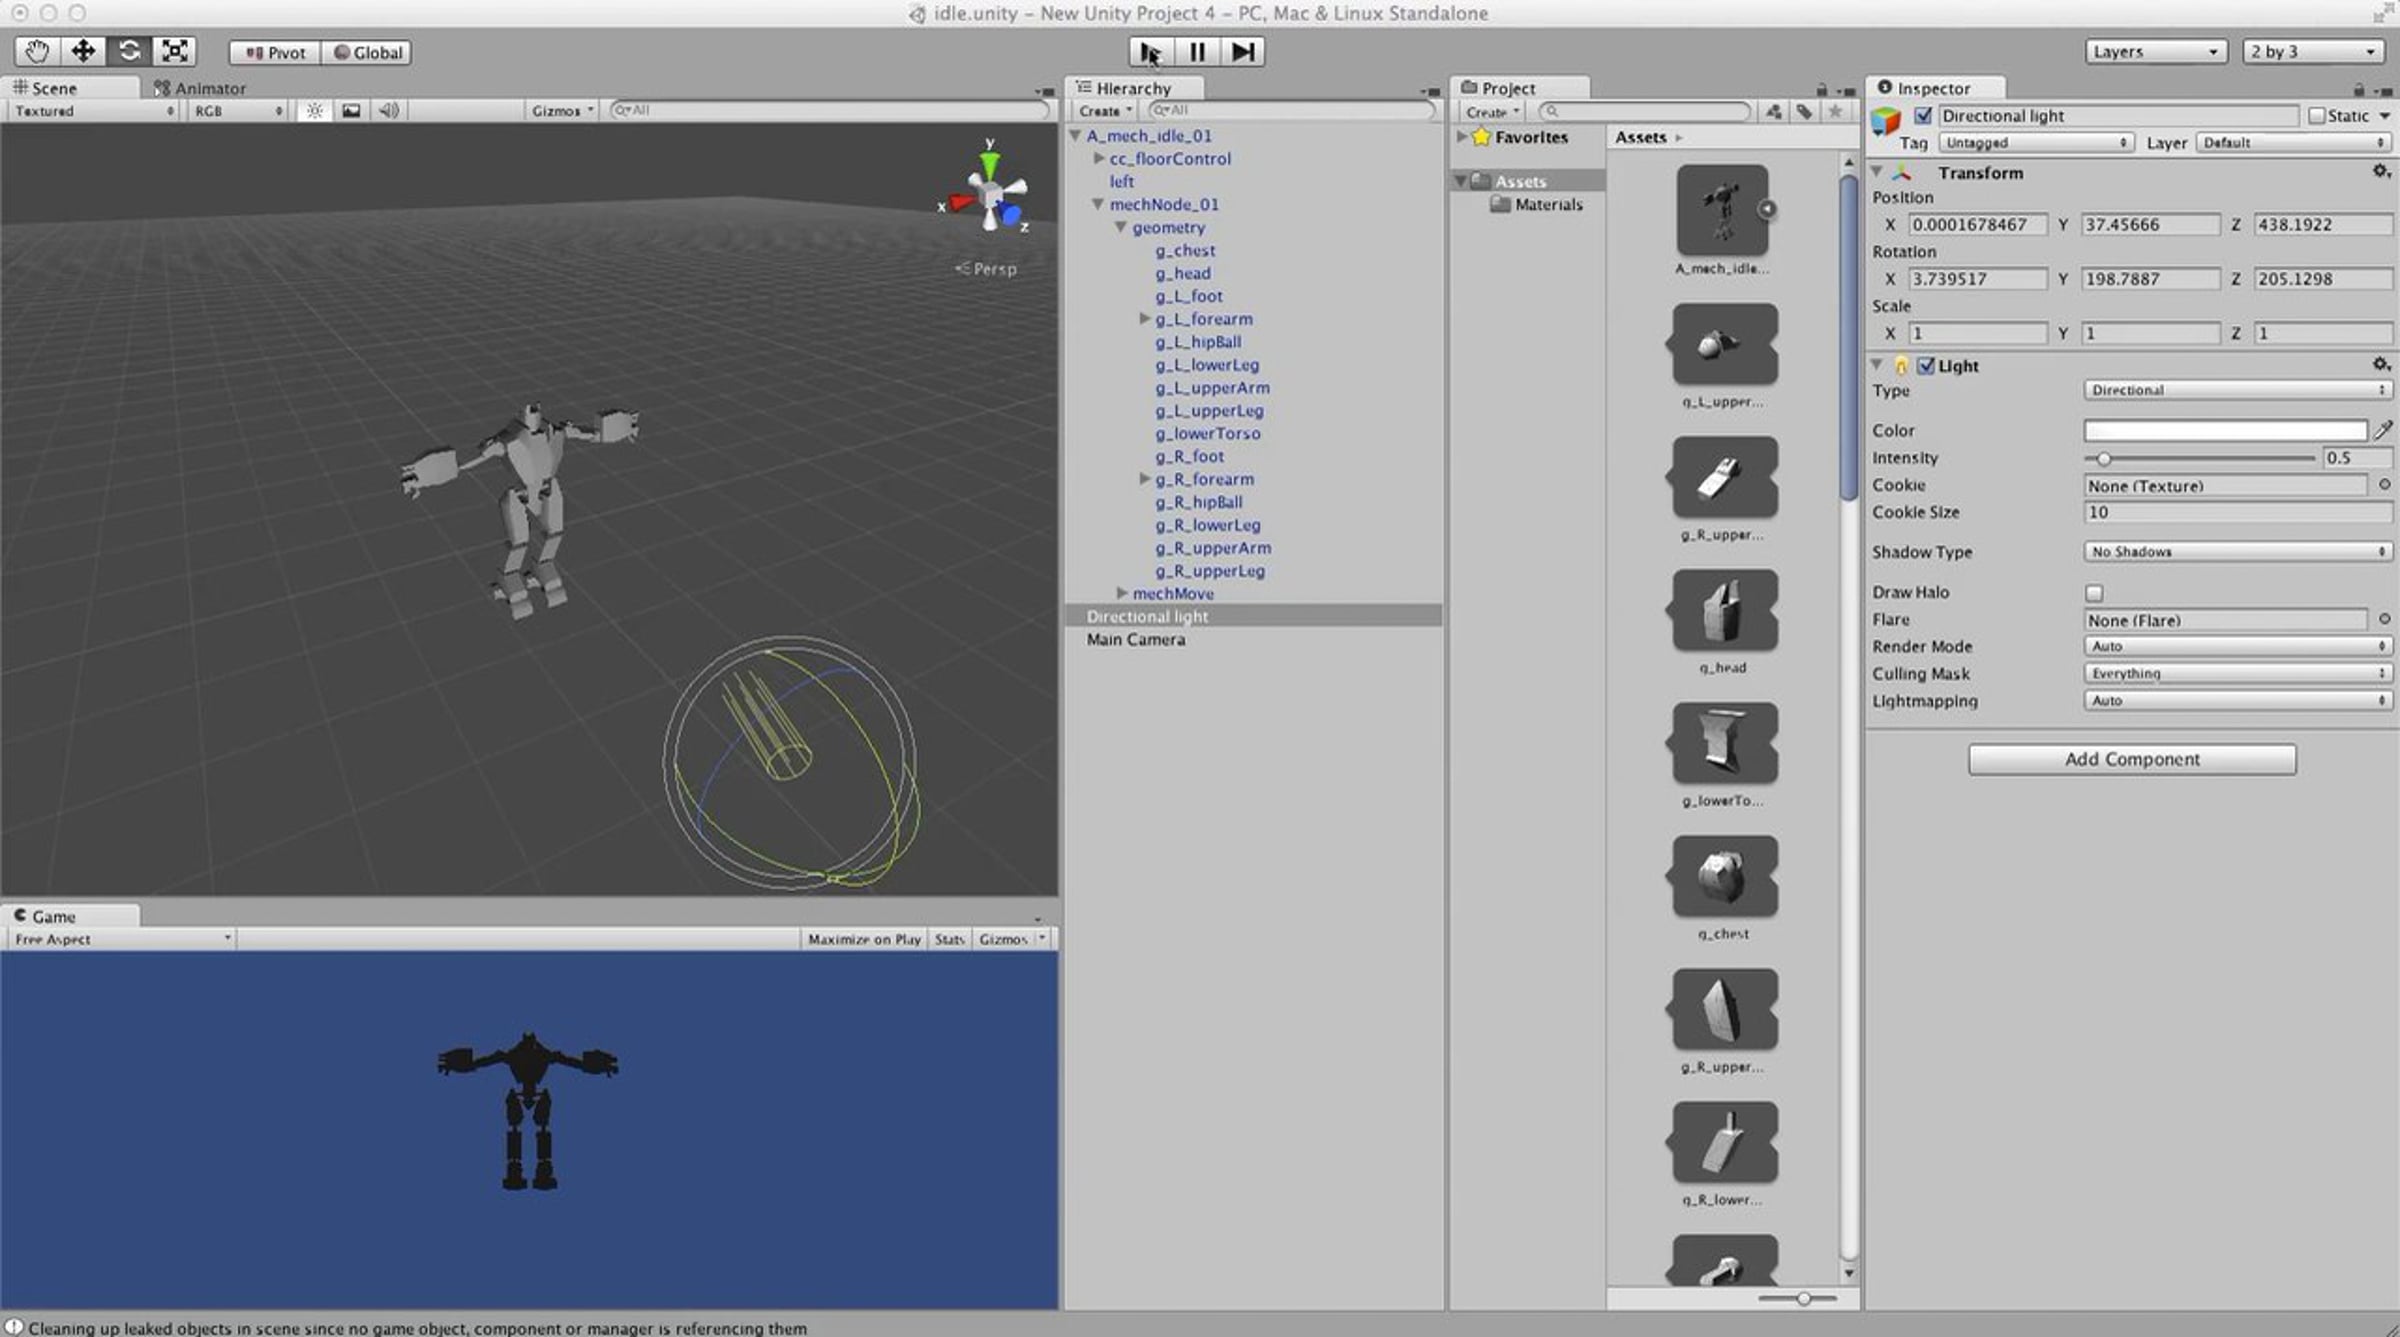Collapse the Transform component

click(x=1877, y=172)
